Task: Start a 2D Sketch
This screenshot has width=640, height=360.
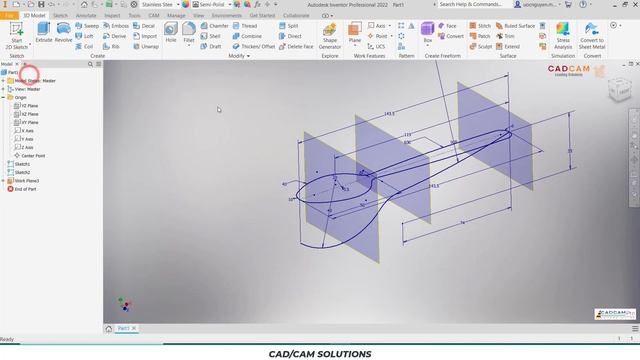Action: [17, 36]
